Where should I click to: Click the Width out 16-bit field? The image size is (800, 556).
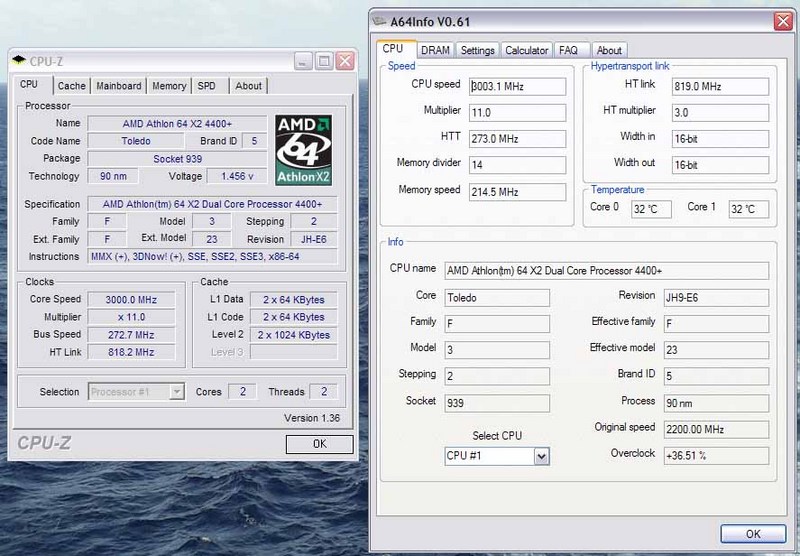click(720, 165)
